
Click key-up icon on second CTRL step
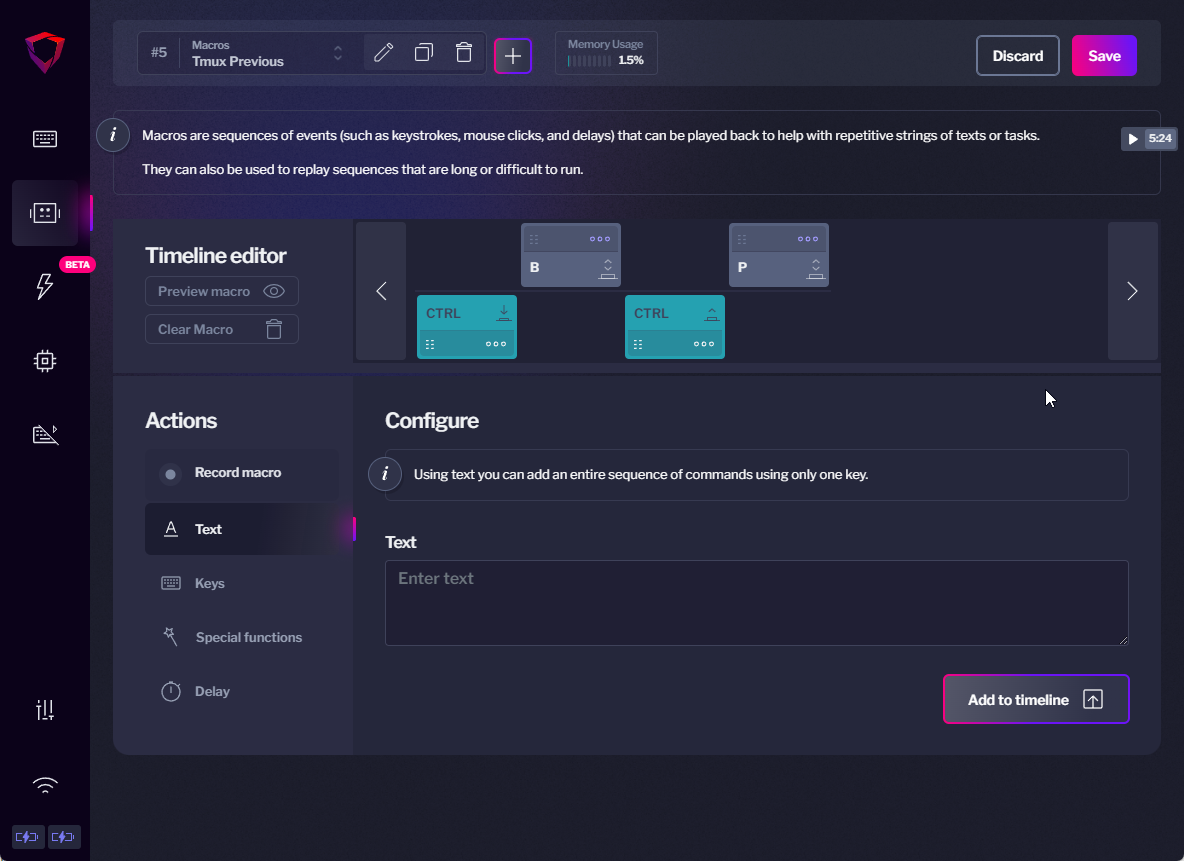coord(711,313)
